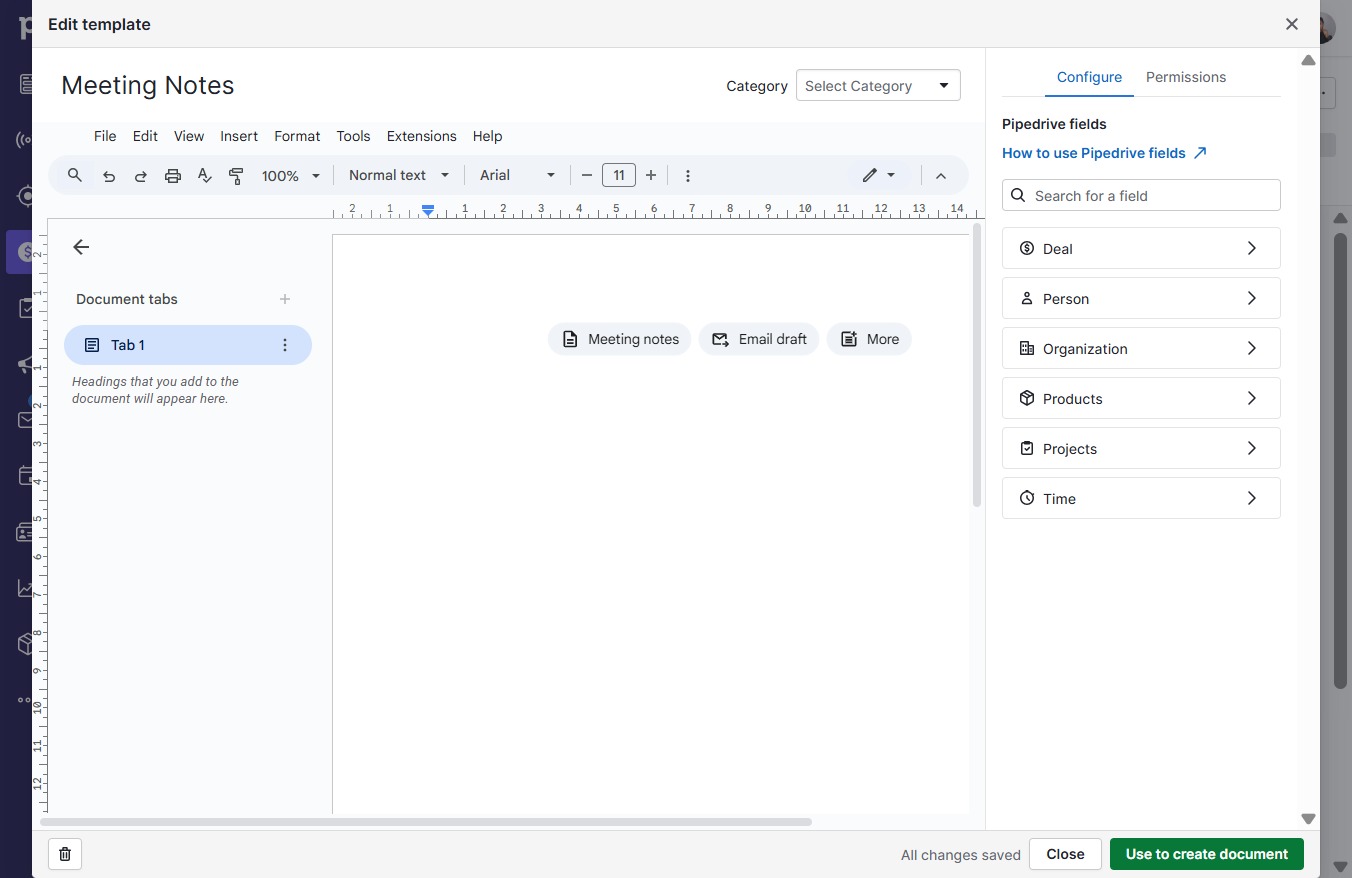The height and width of the screenshot is (878, 1352).
Task: Add a new document tab
Action: (x=285, y=299)
